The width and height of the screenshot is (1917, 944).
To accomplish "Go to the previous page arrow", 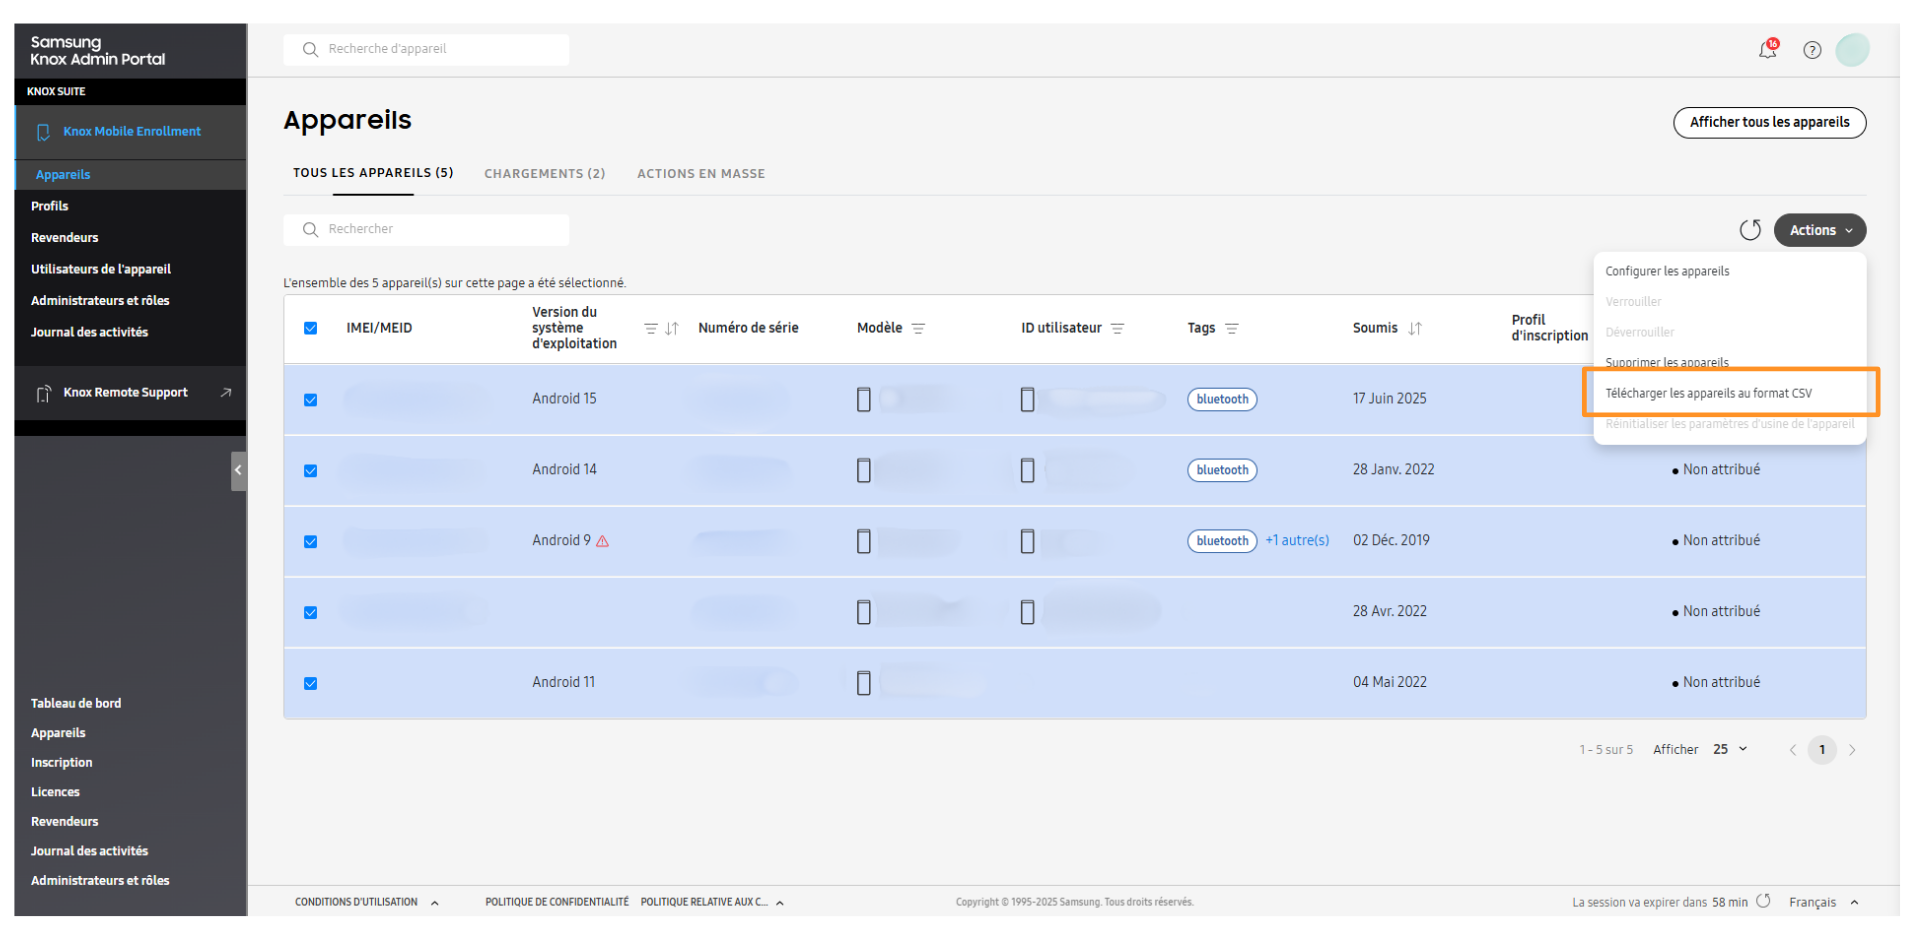I will click(x=1793, y=750).
